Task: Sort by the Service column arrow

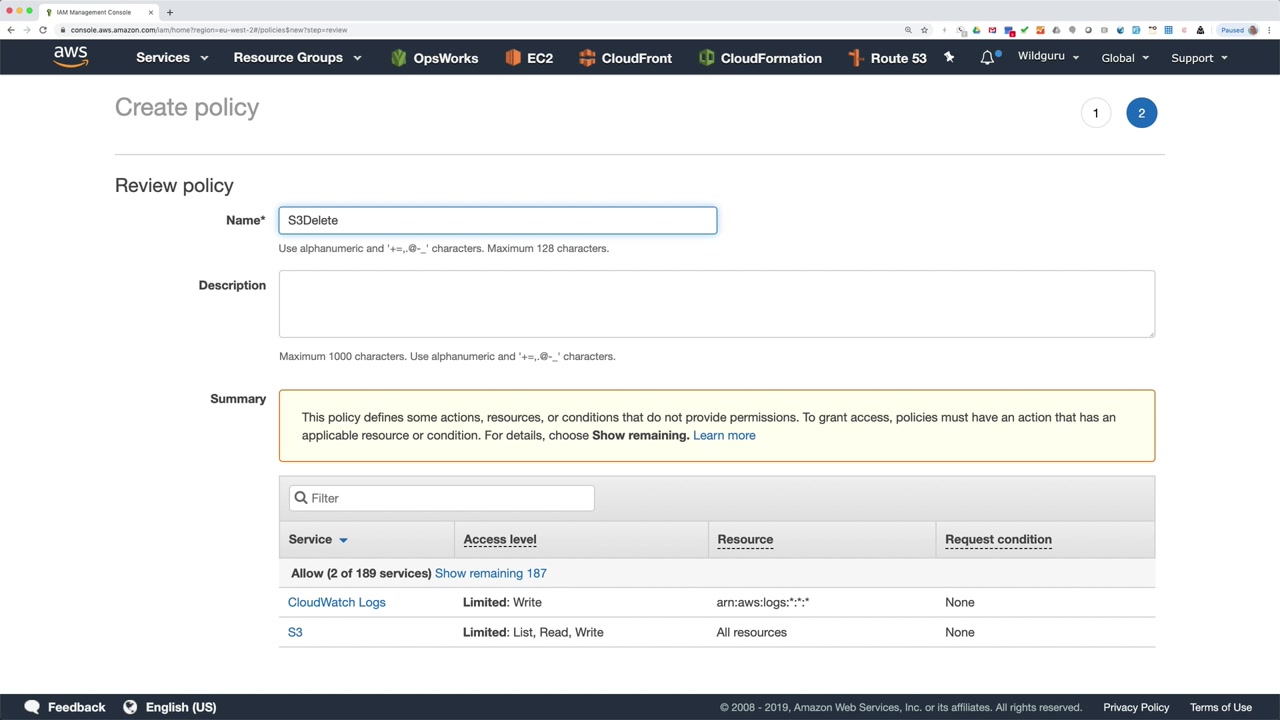Action: click(x=343, y=540)
